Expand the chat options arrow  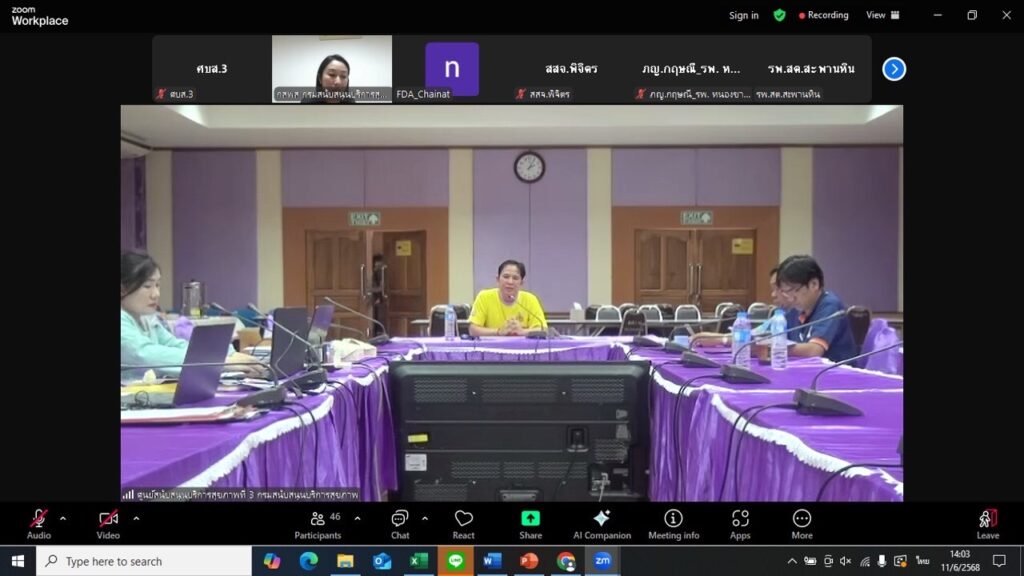click(425, 518)
